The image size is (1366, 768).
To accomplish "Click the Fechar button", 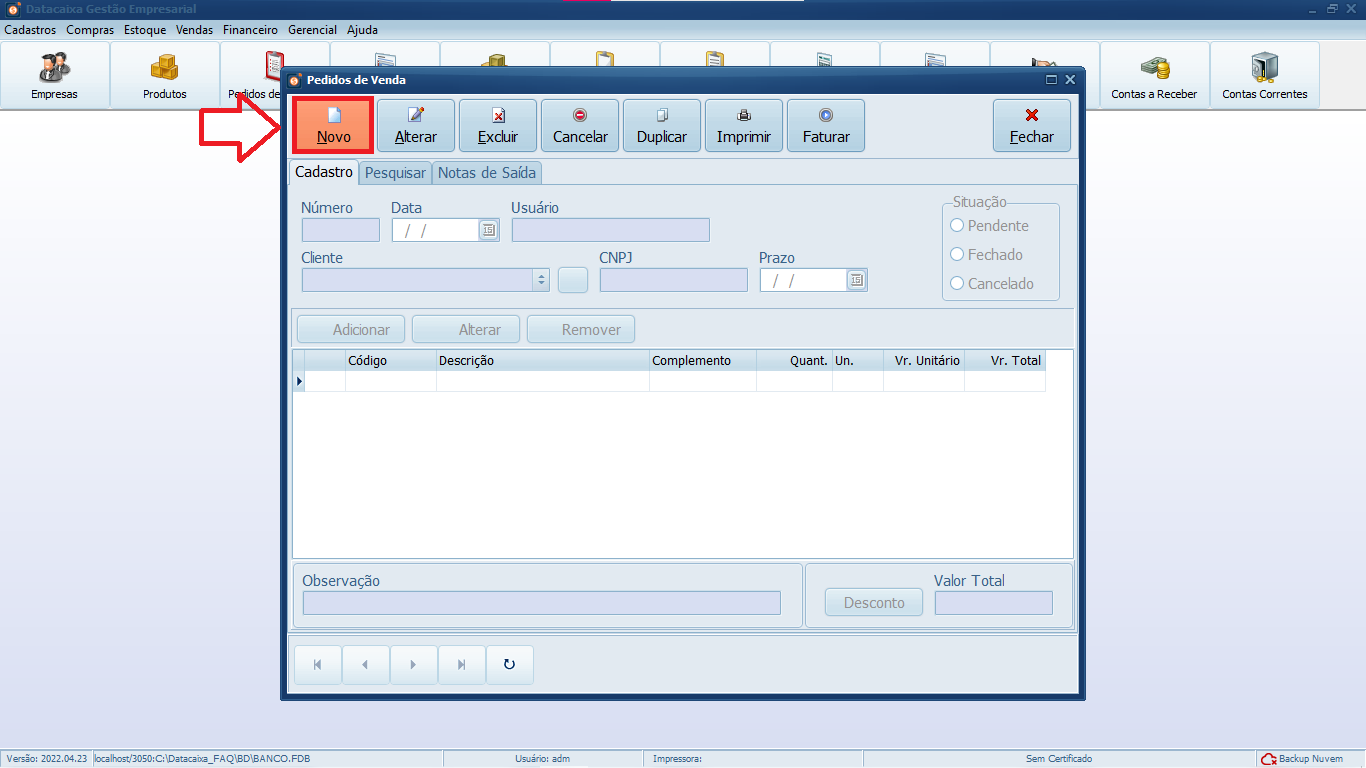I will coord(1032,125).
